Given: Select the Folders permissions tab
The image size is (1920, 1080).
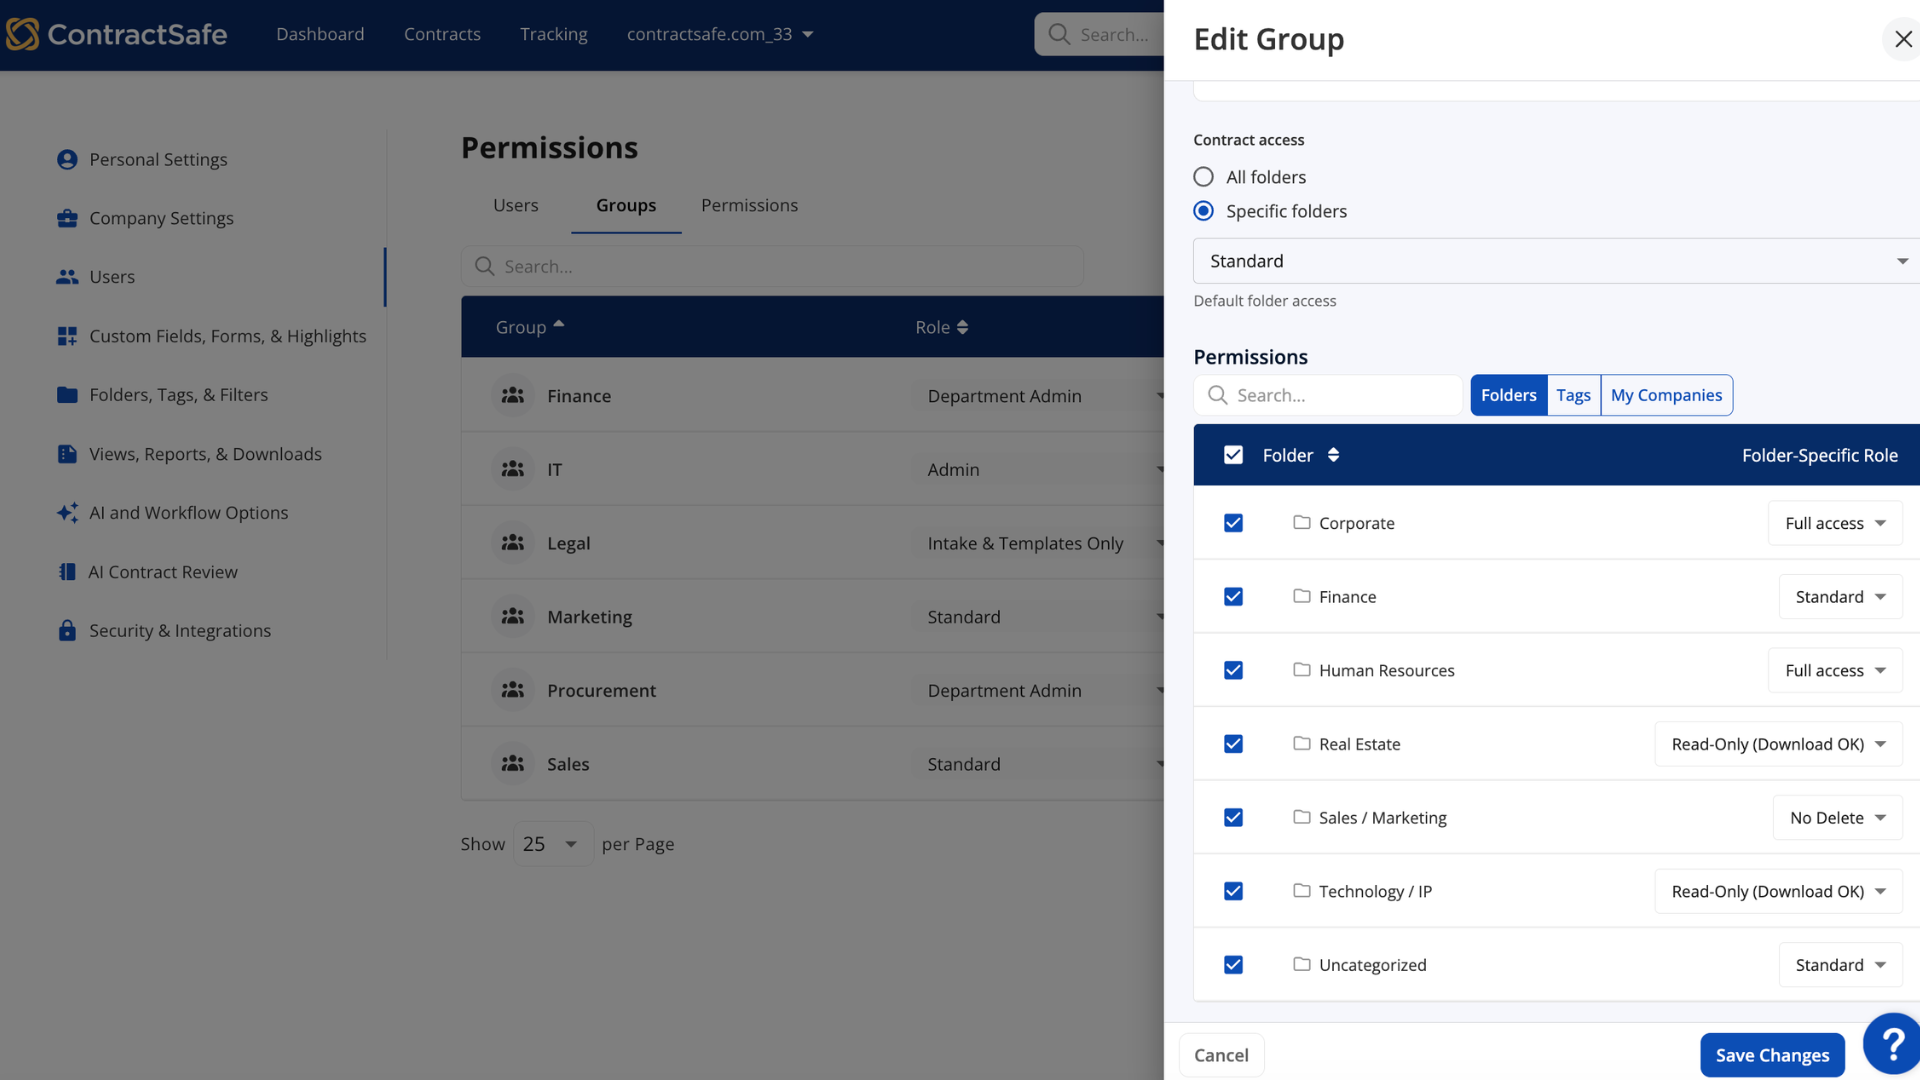Looking at the screenshot, I should pyautogui.click(x=1509, y=395).
